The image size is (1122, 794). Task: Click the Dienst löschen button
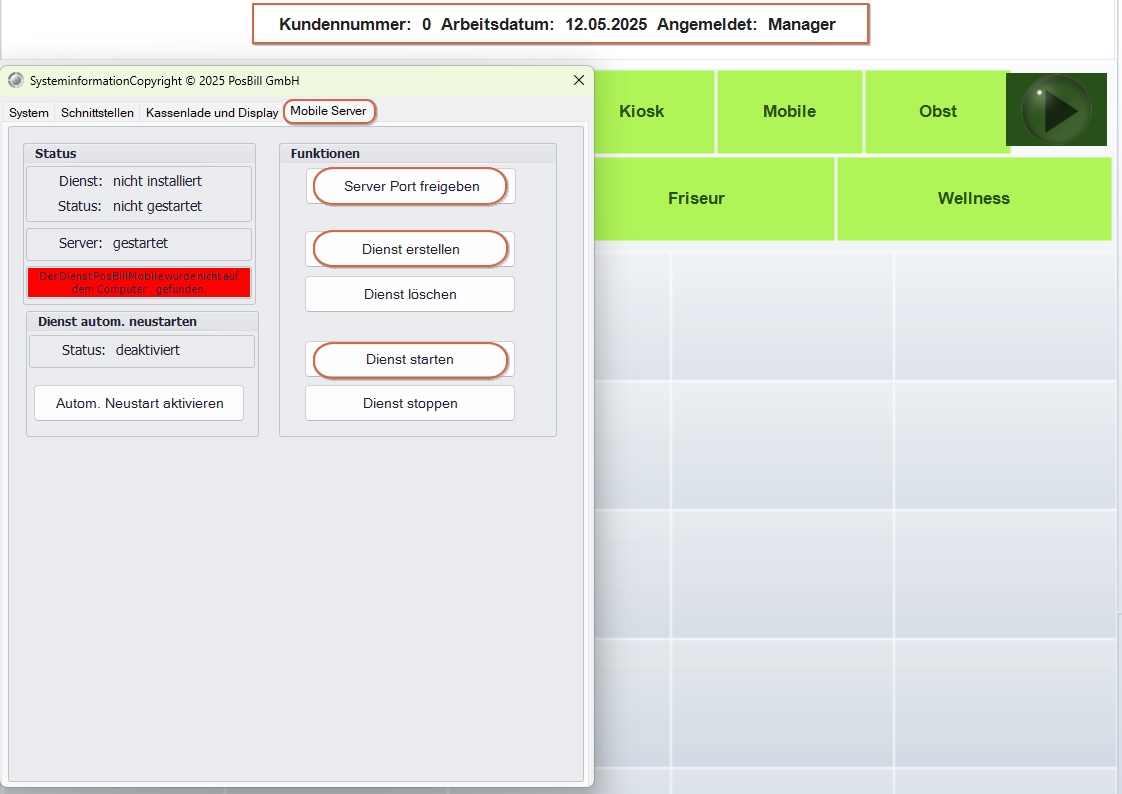coord(410,294)
